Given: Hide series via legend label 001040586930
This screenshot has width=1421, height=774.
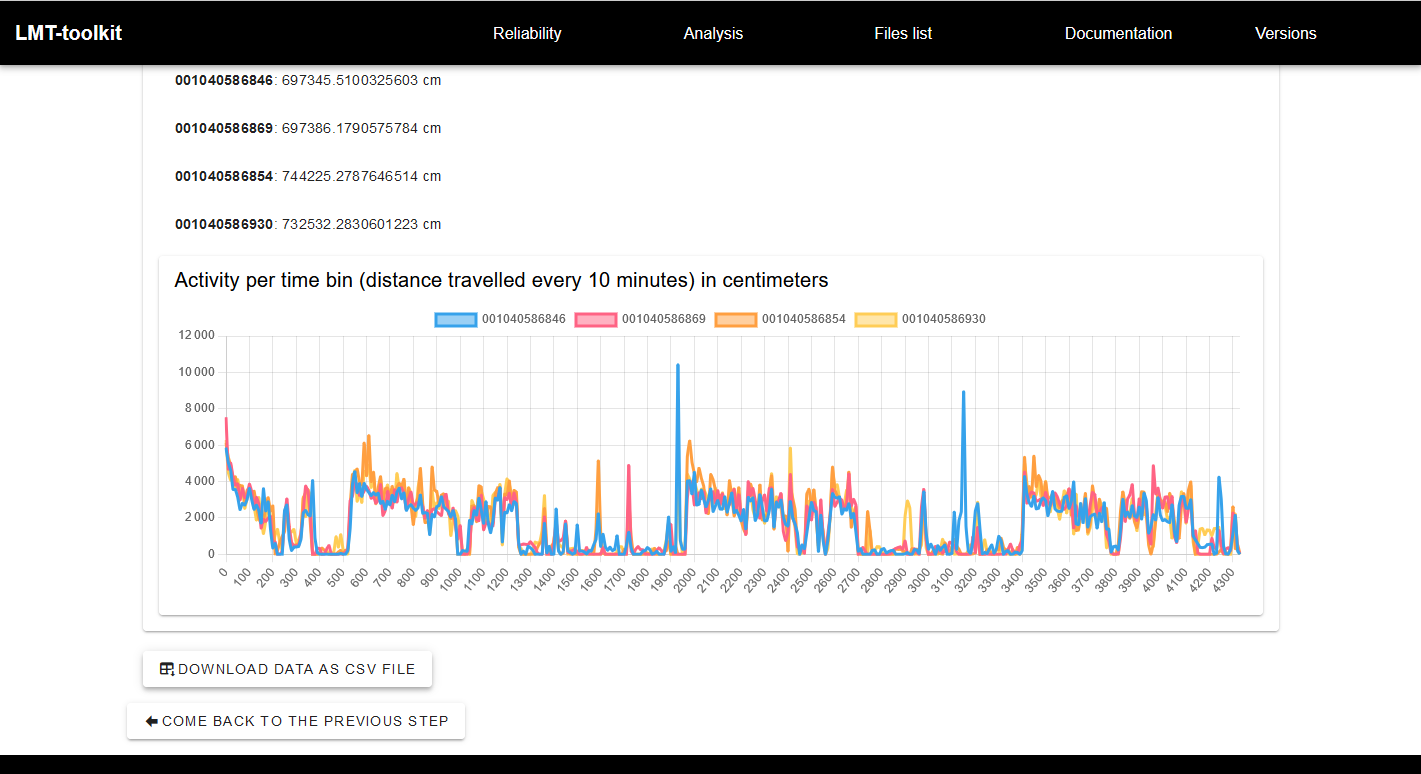Looking at the screenshot, I should click(x=944, y=319).
